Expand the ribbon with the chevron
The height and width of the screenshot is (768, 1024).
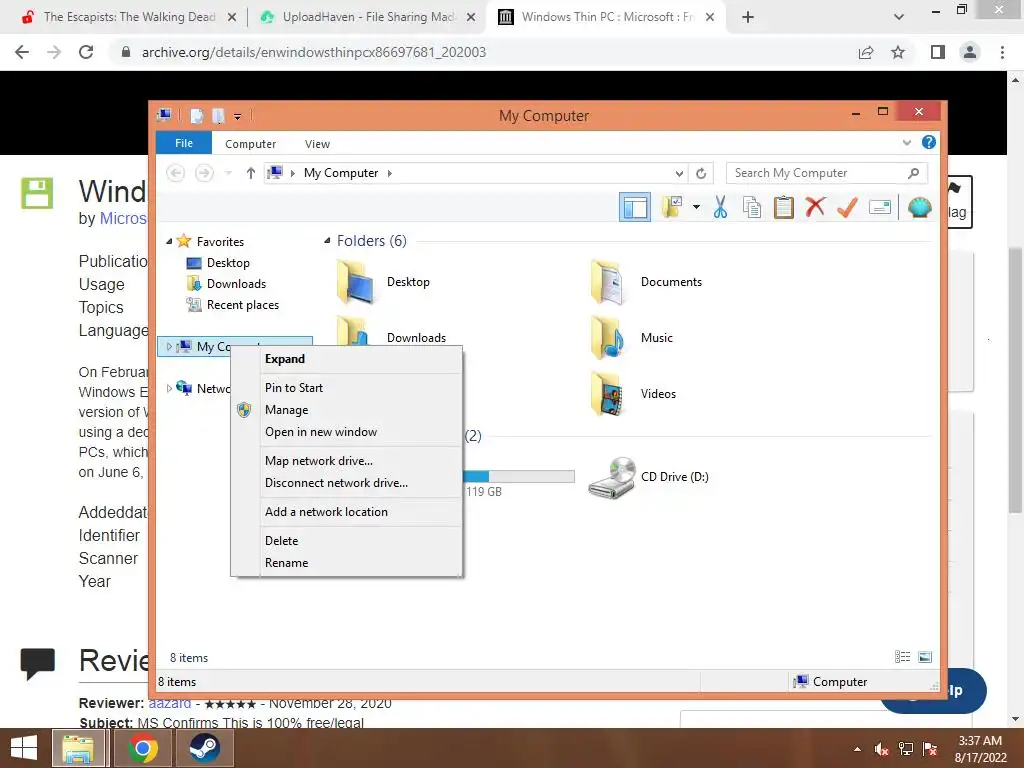pyautogui.click(x=906, y=142)
